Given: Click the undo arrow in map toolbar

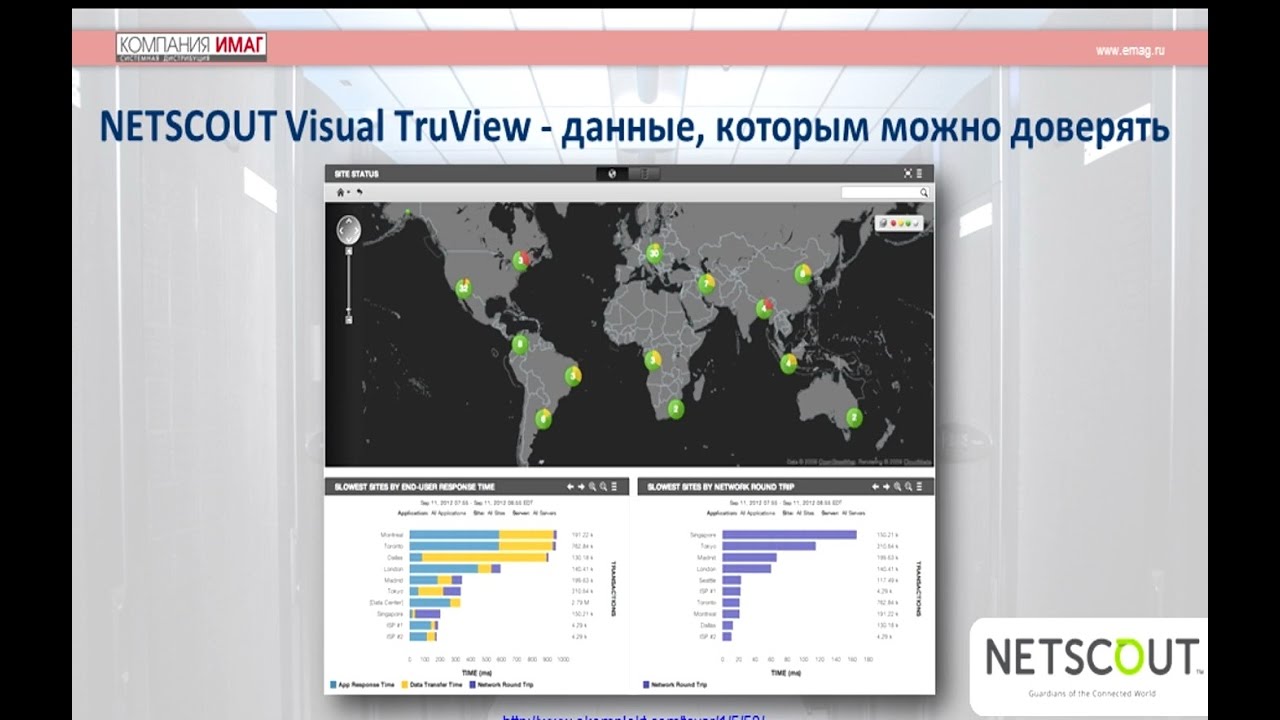Looking at the screenshot, I should [360, 192].
